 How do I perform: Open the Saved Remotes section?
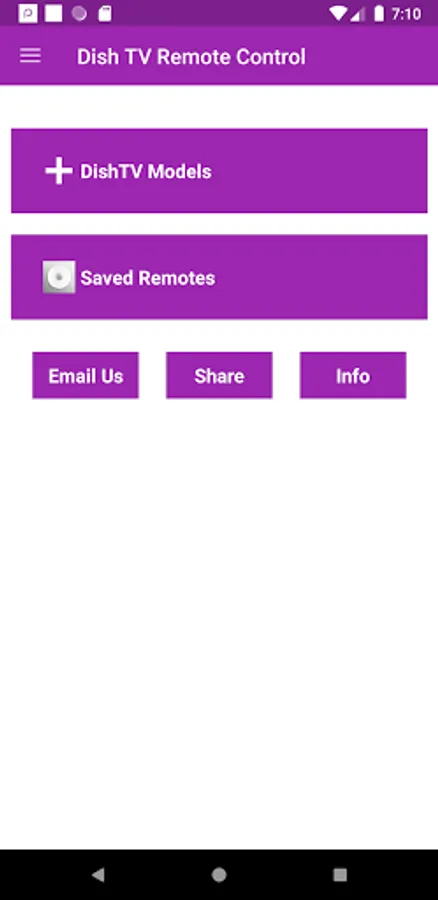(x=219, y=277)
